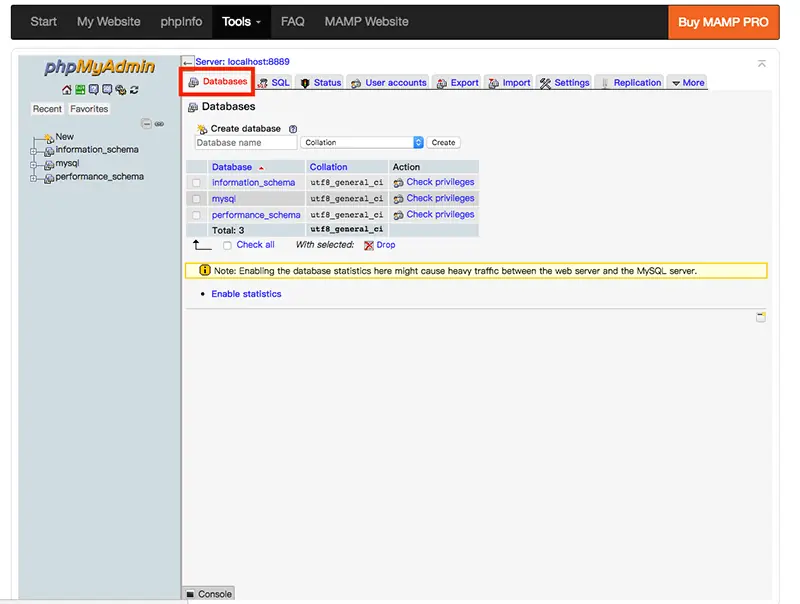Open the Databases tab
This screenshot has width=800, height=604.
[218, 82]
